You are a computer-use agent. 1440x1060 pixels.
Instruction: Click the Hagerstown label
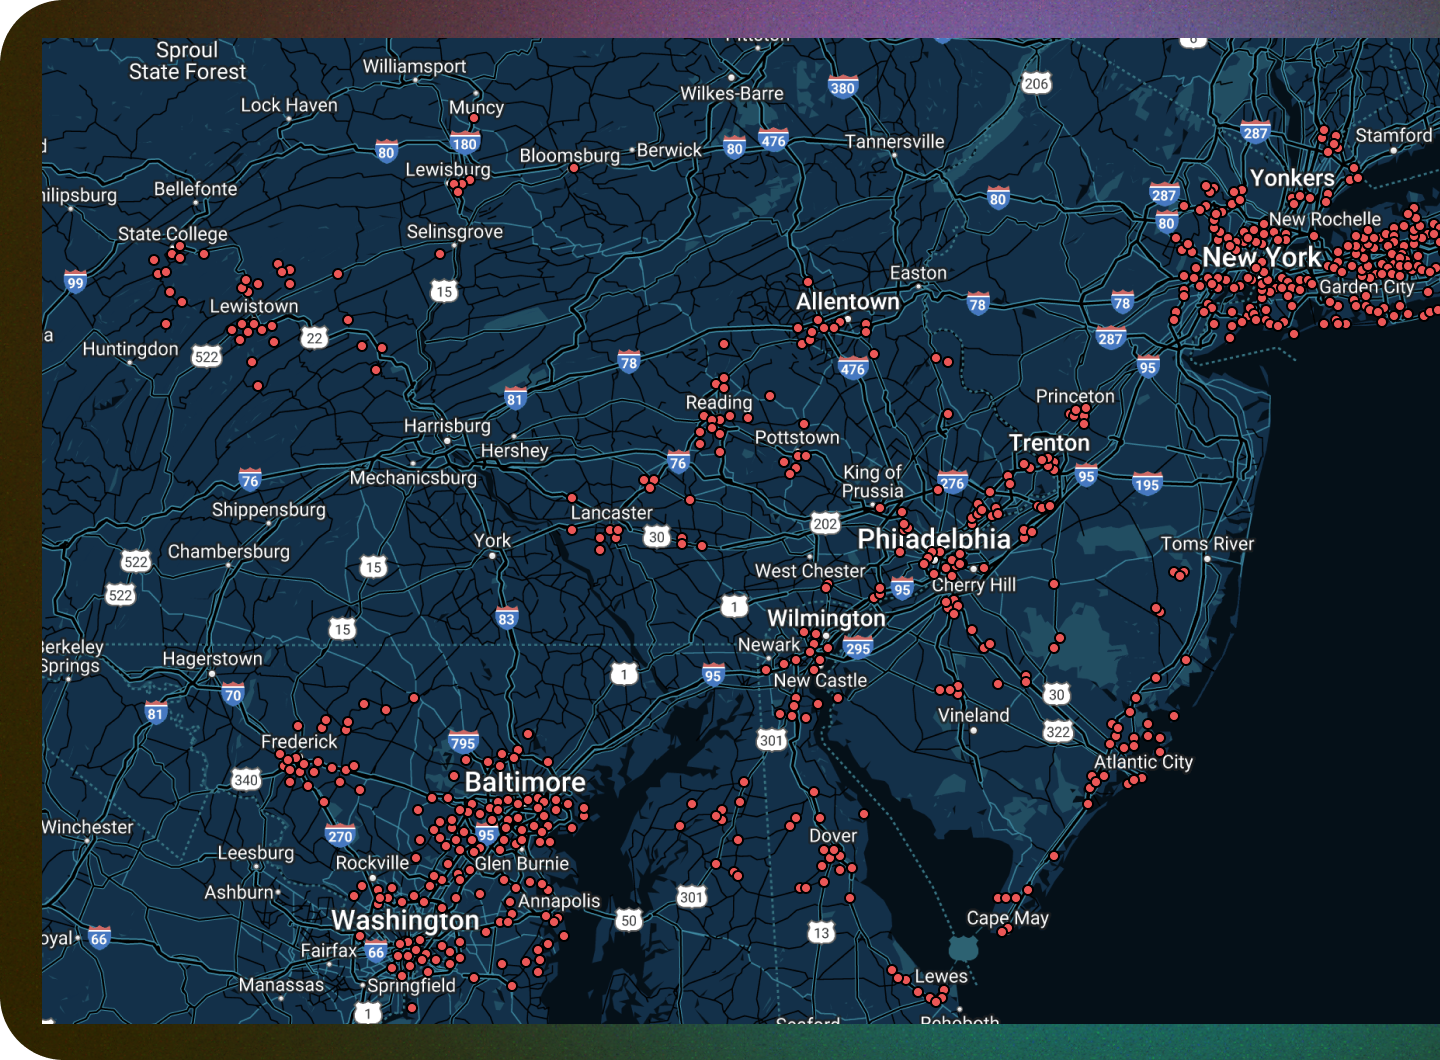click(212, 659)
